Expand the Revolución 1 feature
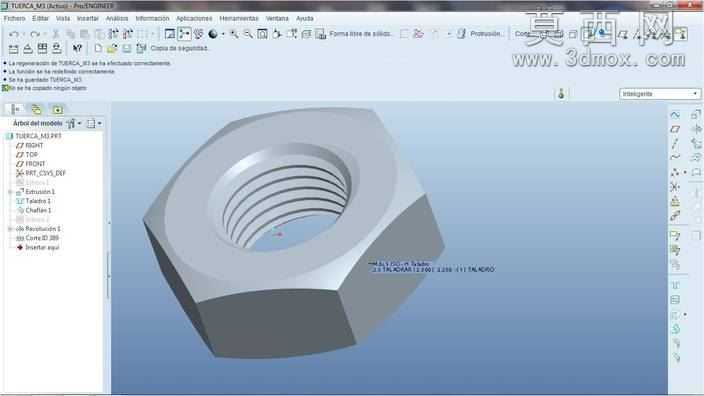 [x=10, y=229]
